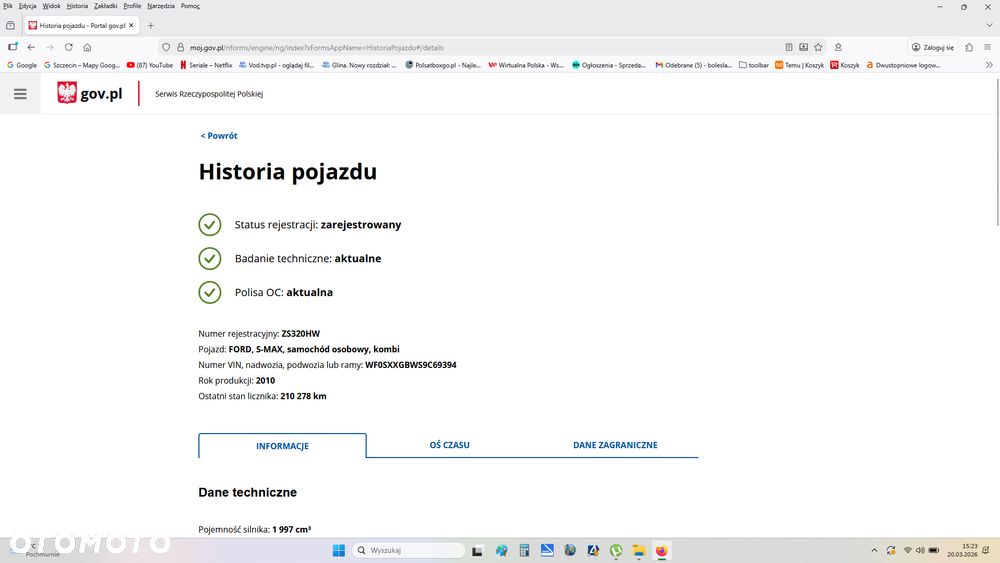Viewport: 1000px width, 563px height.
Task: Show more bookmarks with the double chevron
Action: pos(989,65)
